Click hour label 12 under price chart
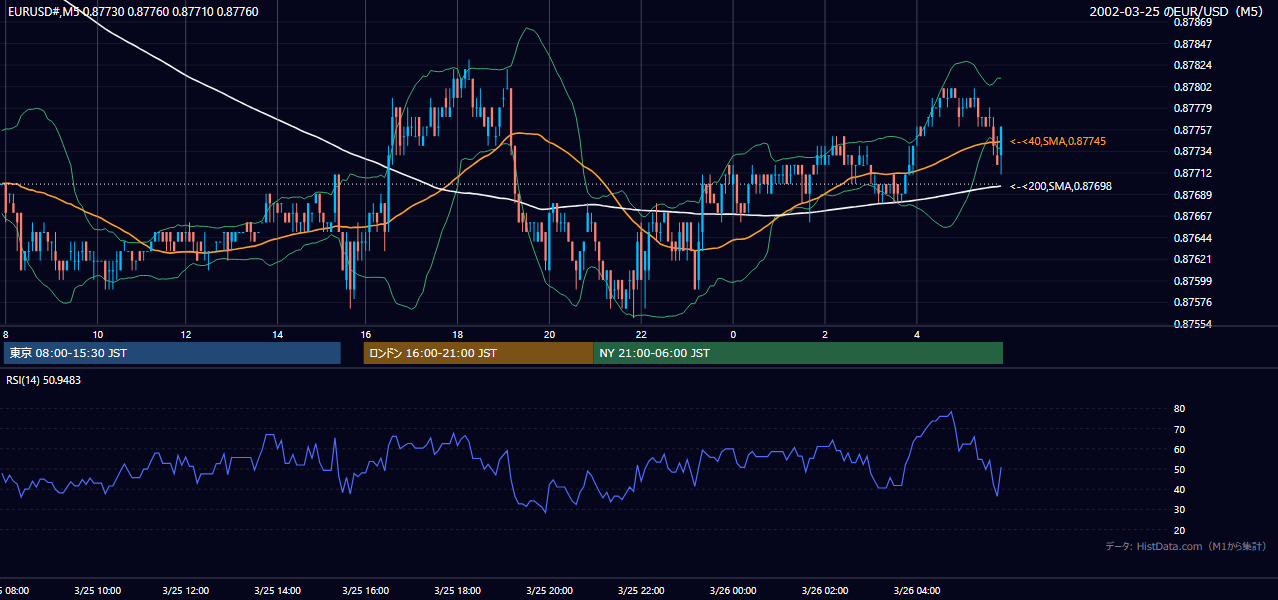The height and width of the screenshot is (600, 1278). tap(186, 334)
